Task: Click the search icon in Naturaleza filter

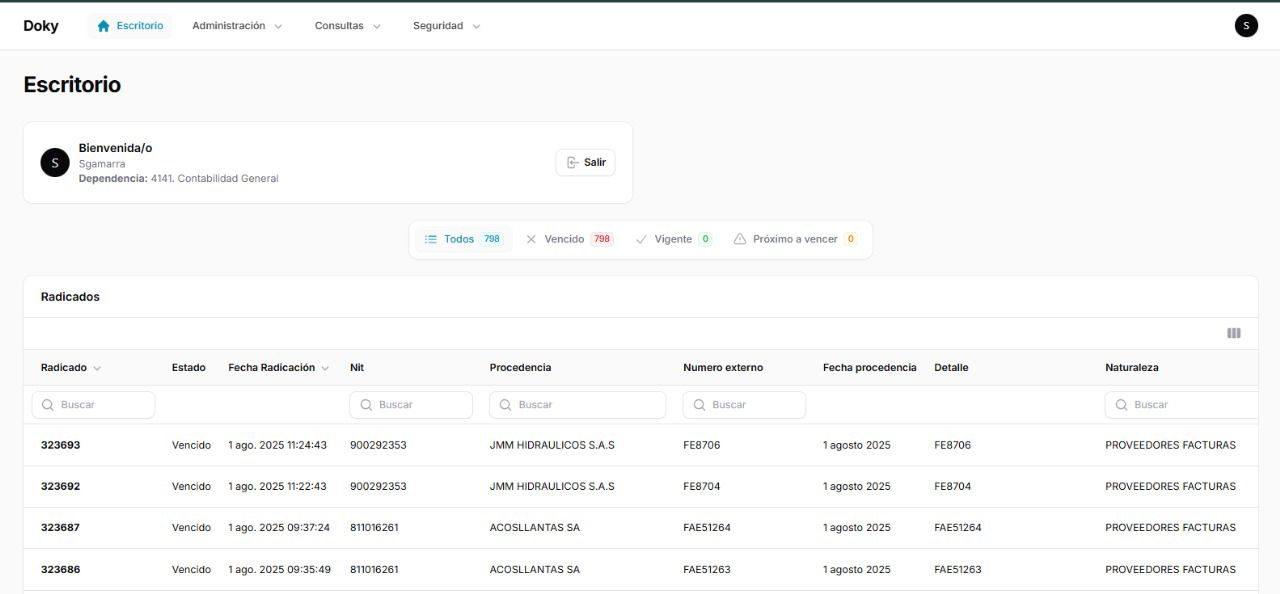Action: (1122, 405)
